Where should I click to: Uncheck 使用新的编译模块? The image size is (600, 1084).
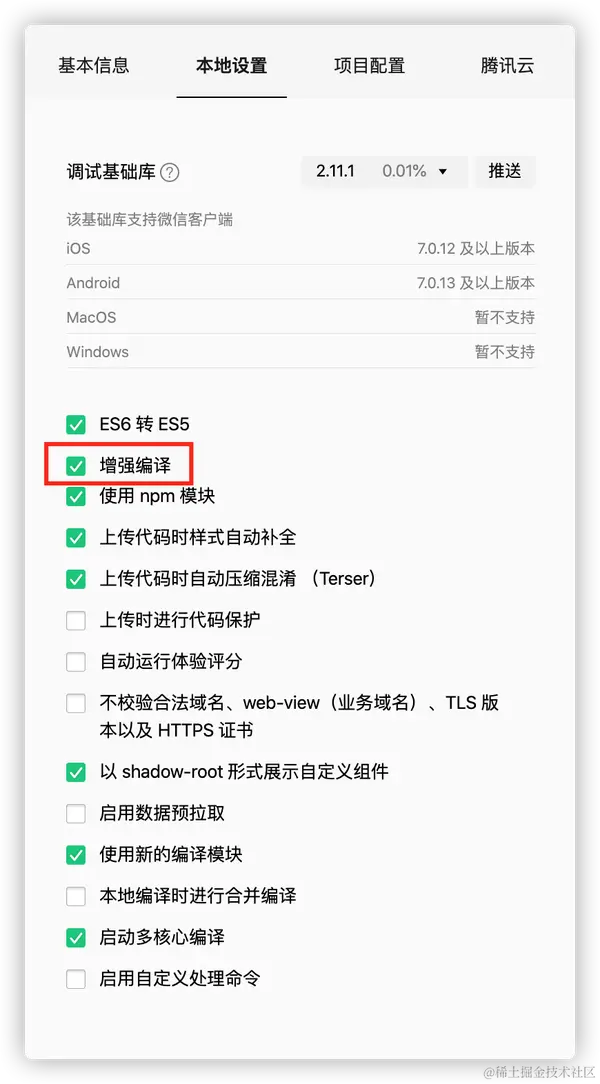click(76, 855)
